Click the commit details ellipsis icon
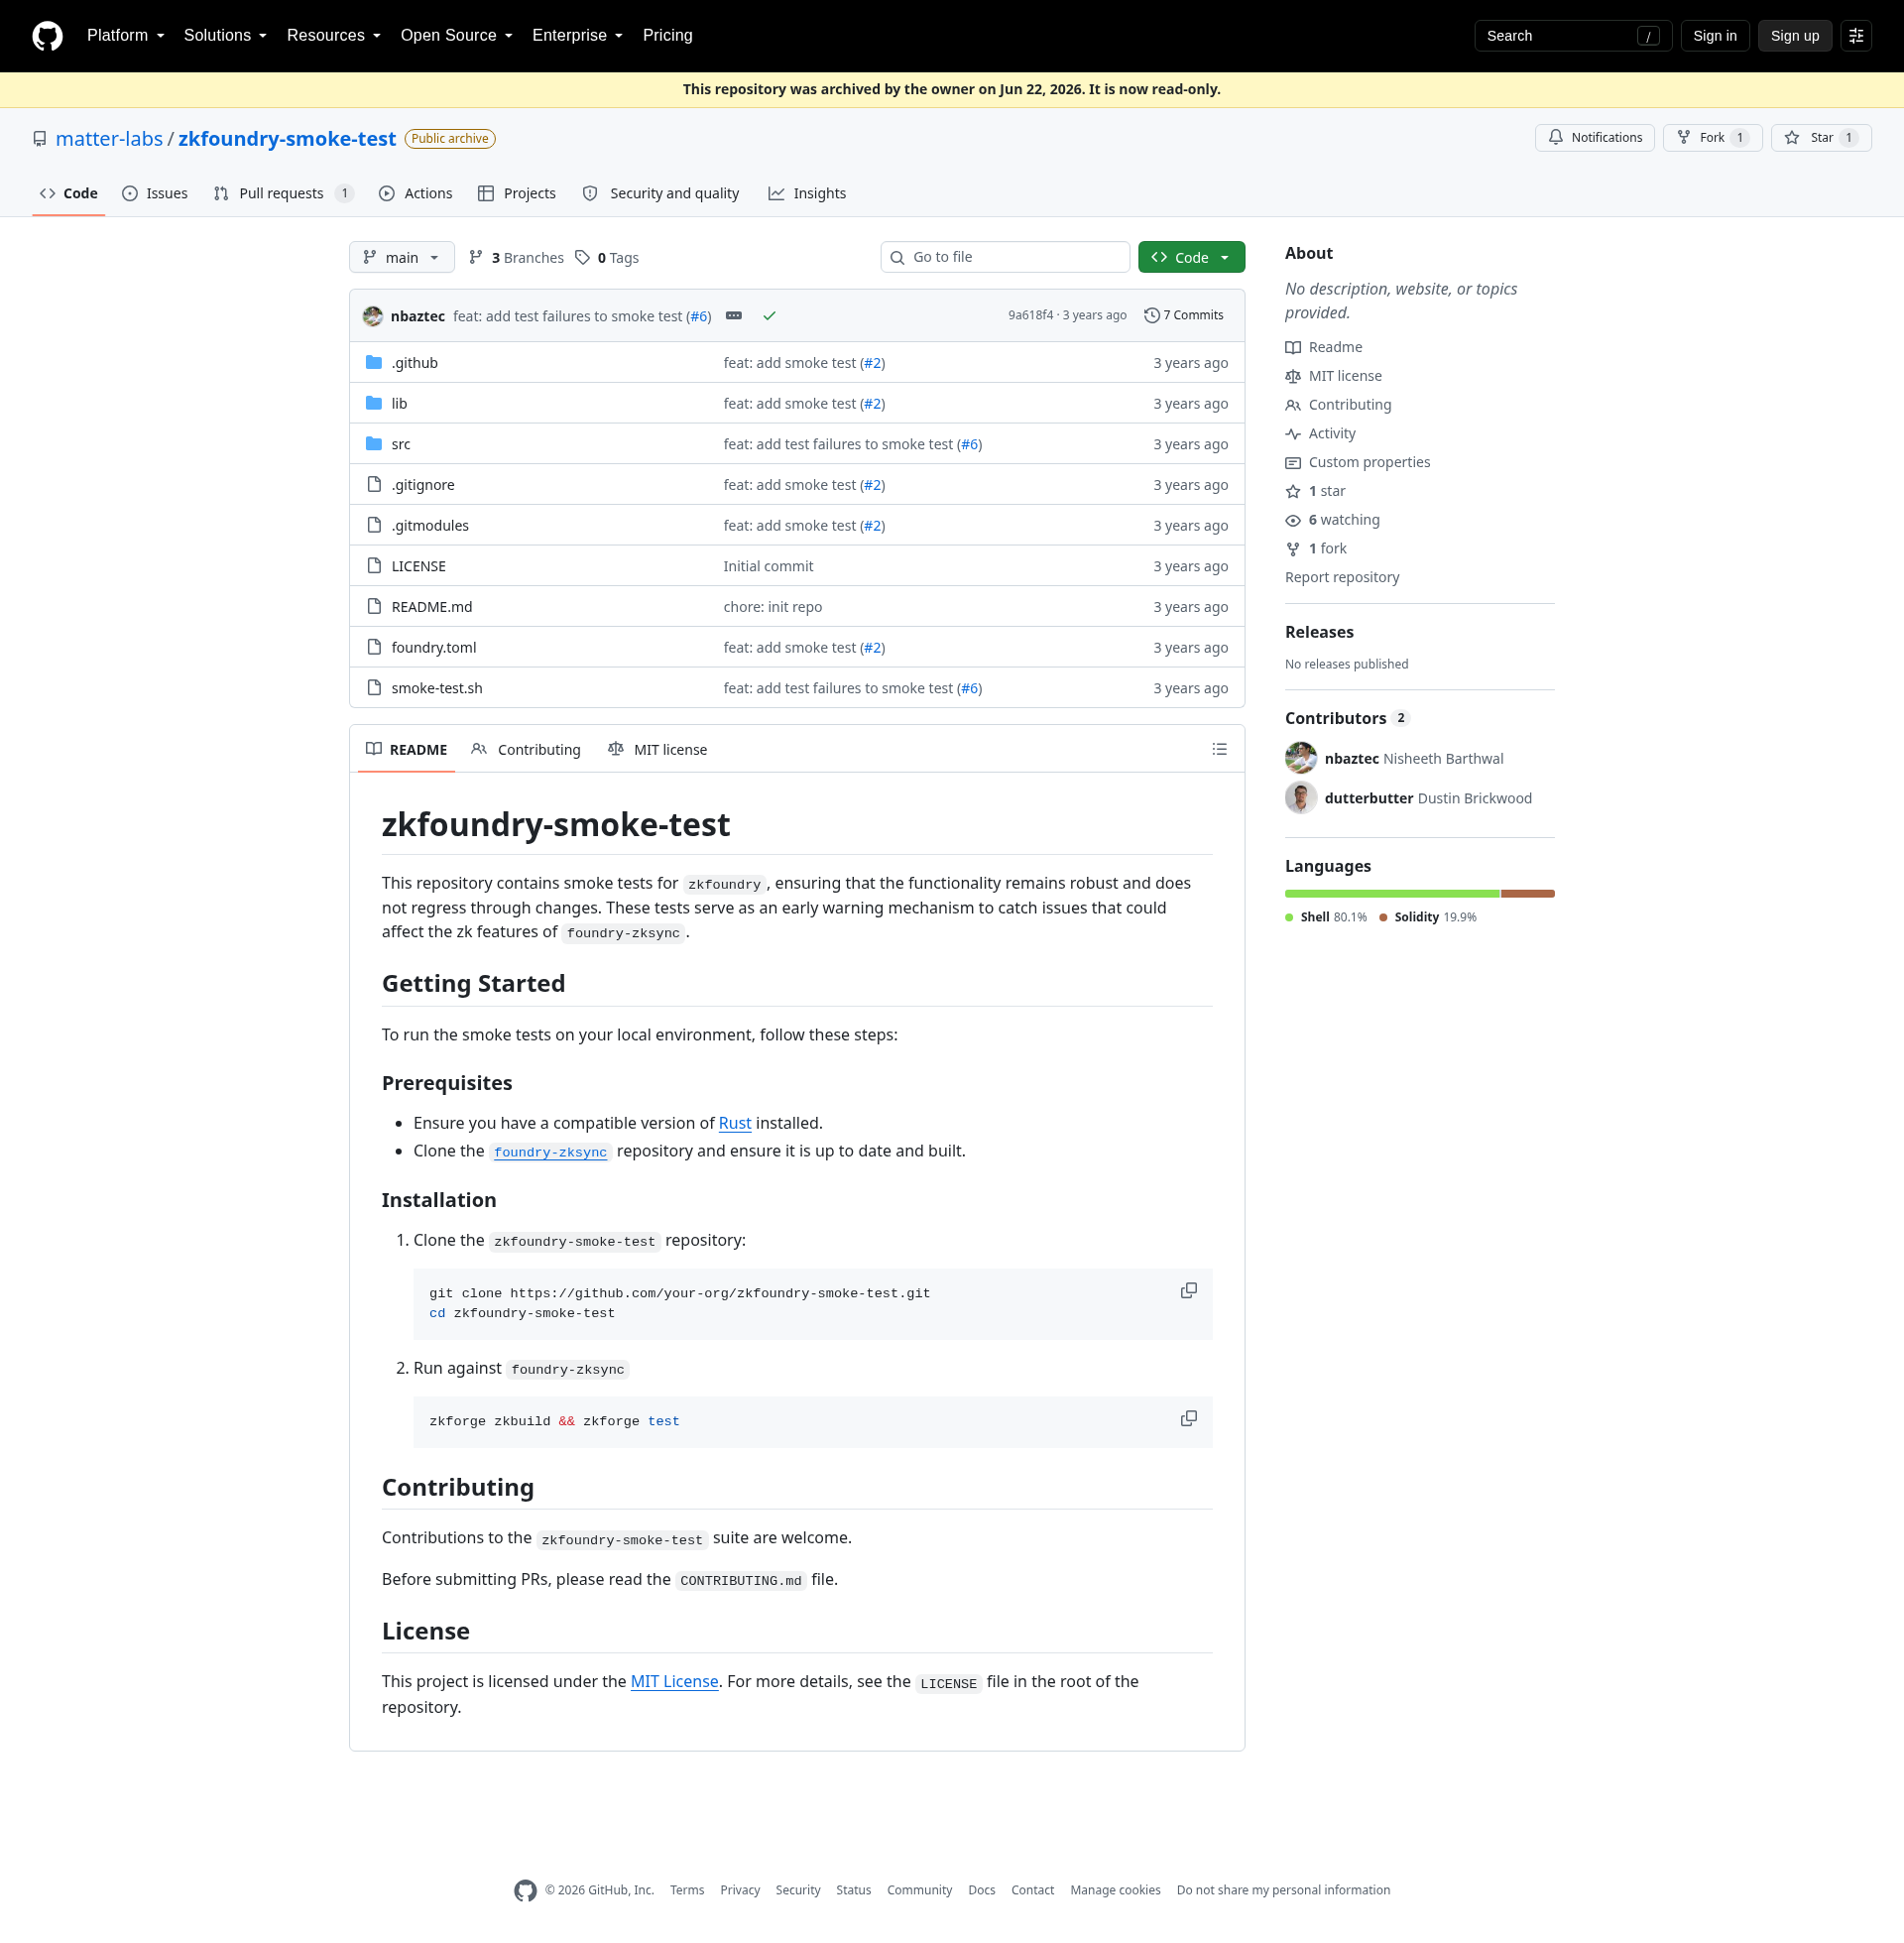This screenshot has width=1904, height=1943. [x=734, y=316]
